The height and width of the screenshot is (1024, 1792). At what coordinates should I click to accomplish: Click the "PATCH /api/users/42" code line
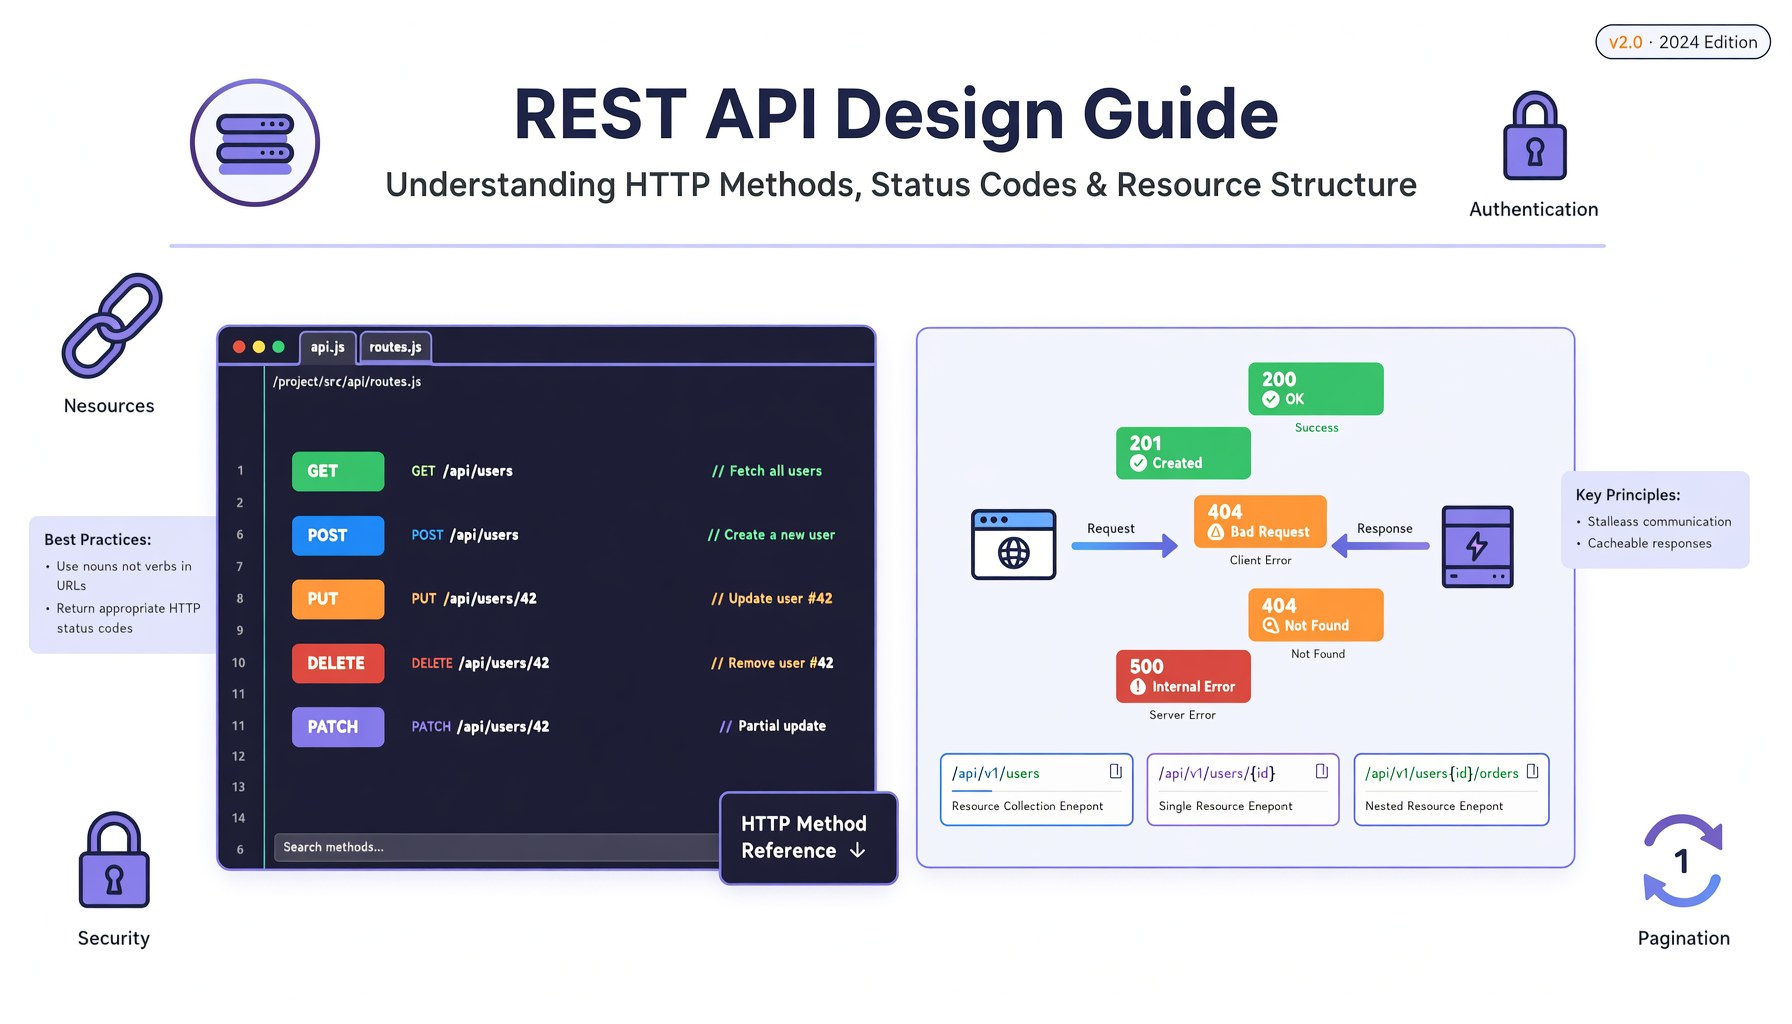pyautogui.click(x=480, y=727)
